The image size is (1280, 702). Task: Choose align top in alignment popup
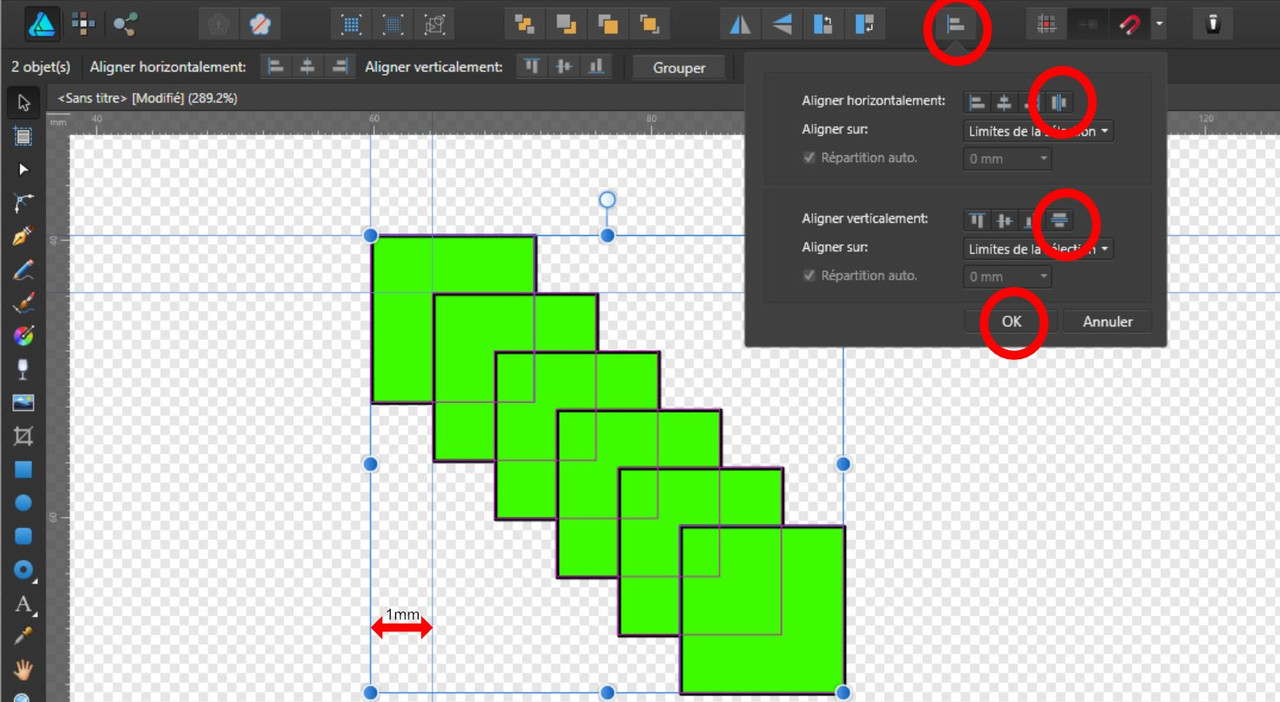click(977, 220)
